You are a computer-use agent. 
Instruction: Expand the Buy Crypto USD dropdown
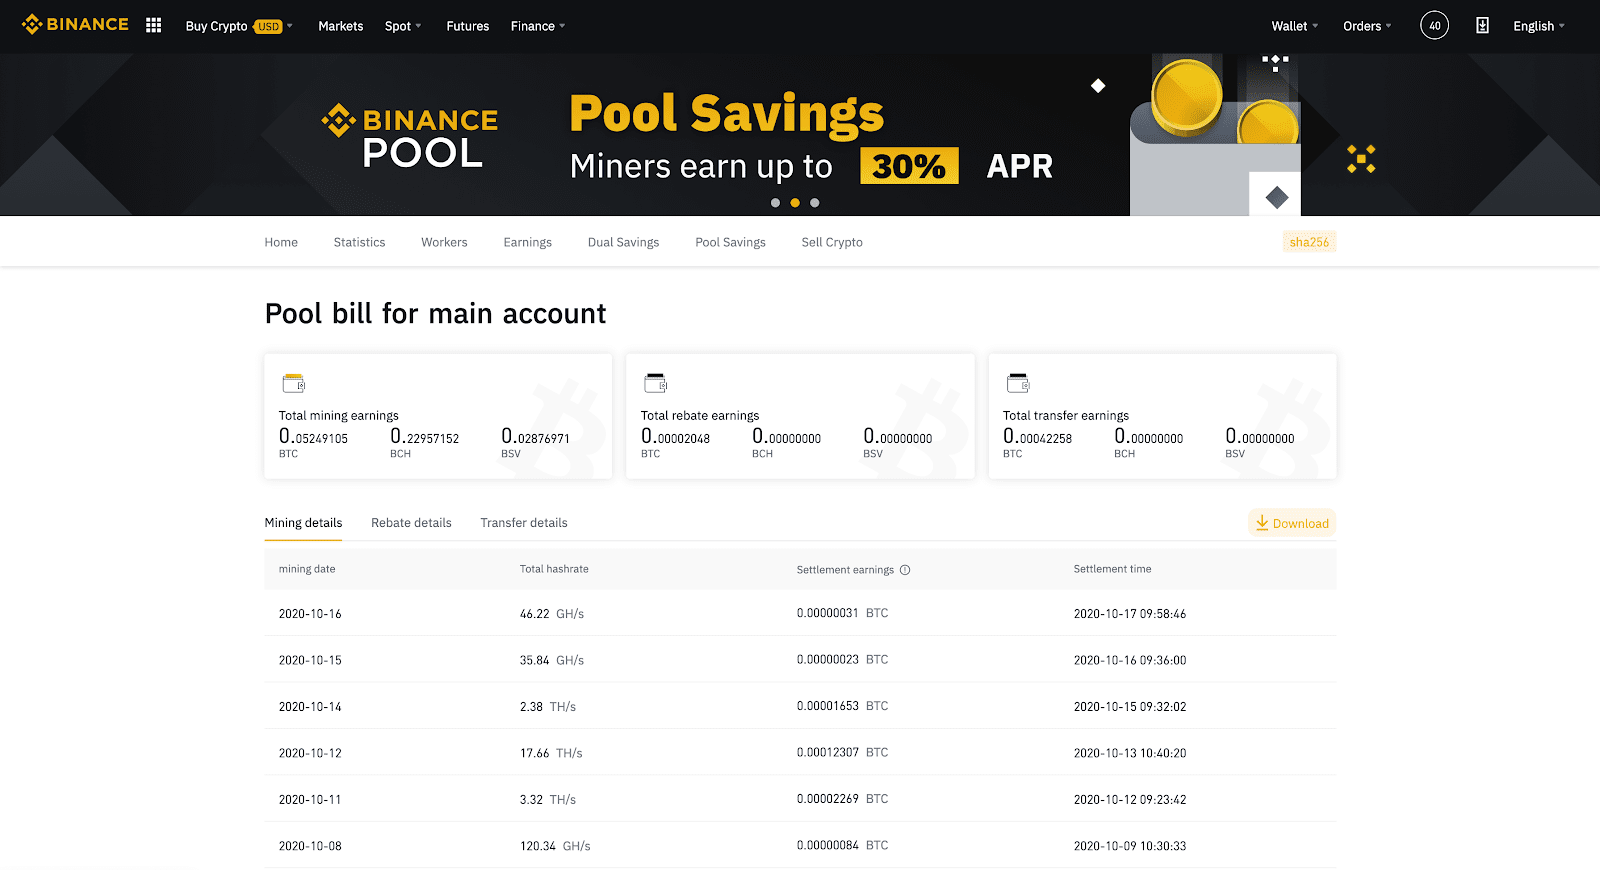pos(239,26)
